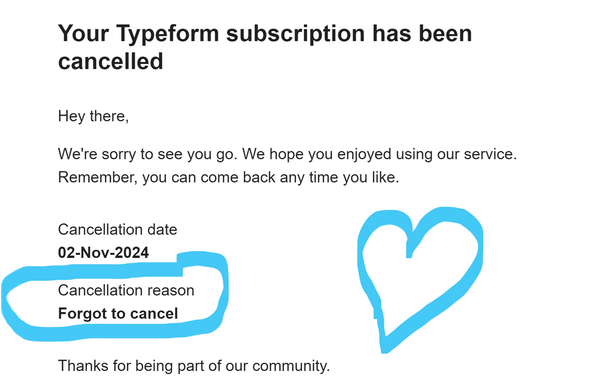
Task: Click the word cancelled in the heading
Action: tap(110, 61)
